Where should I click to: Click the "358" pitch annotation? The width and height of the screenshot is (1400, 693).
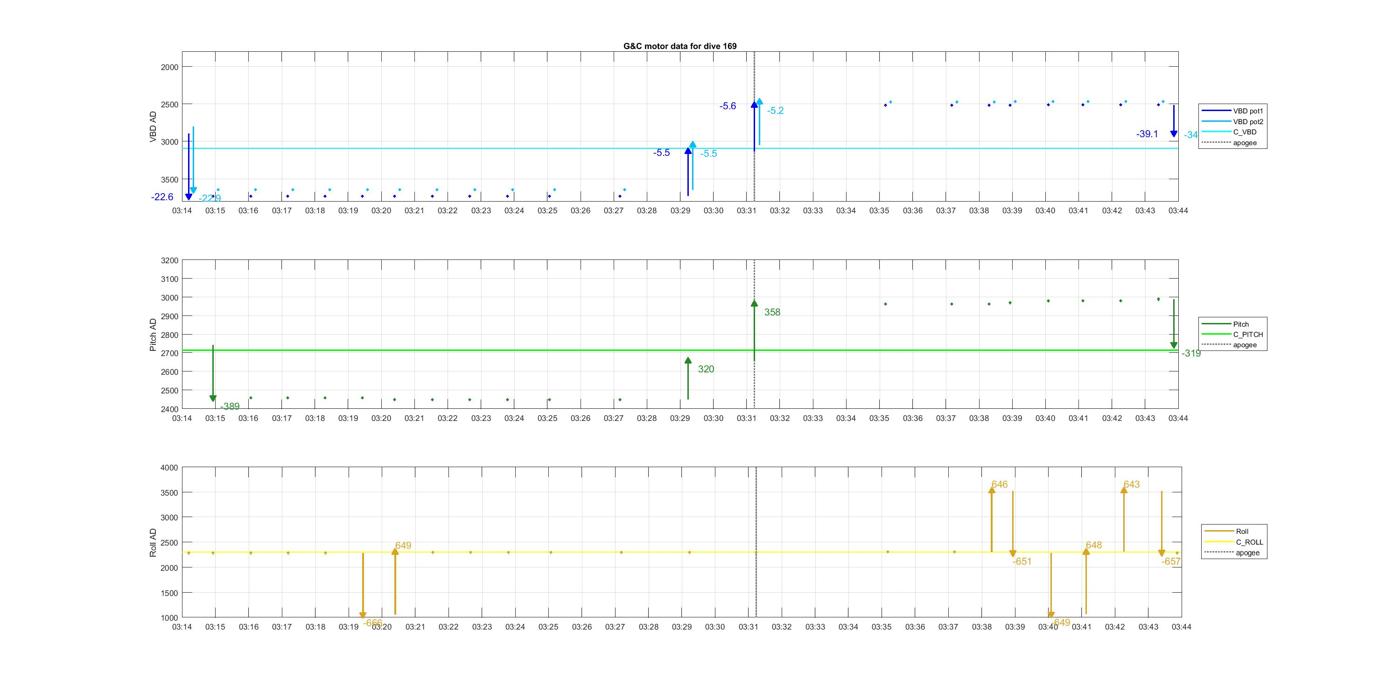772,312
